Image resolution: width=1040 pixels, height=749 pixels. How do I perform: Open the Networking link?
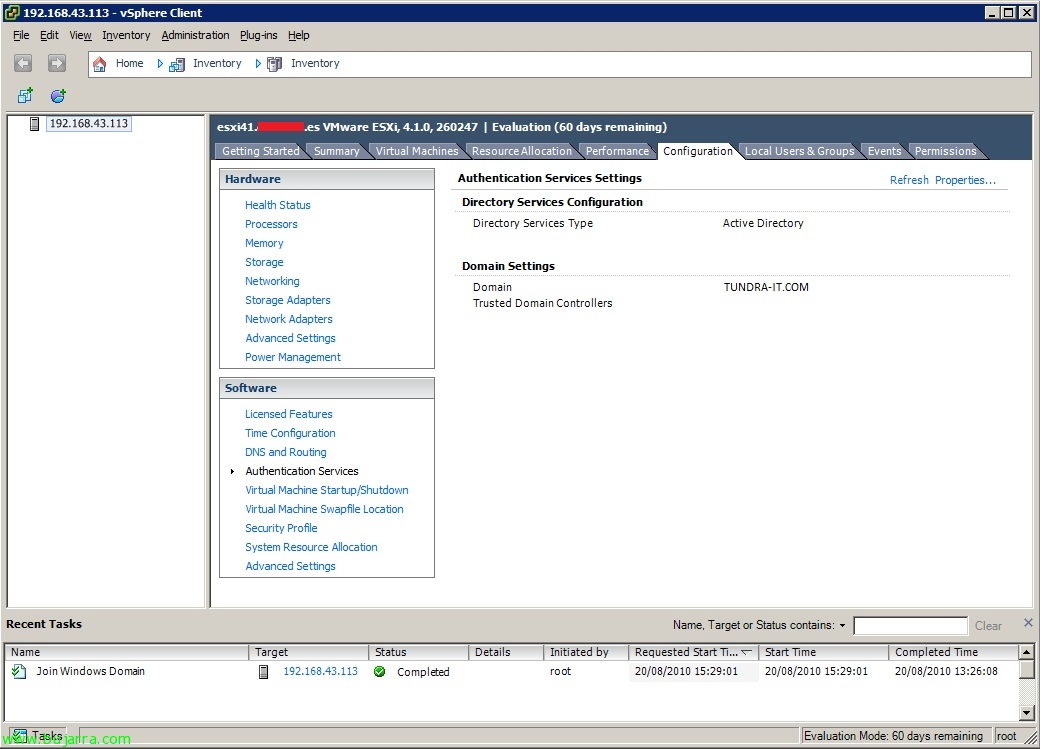coord(272,281)
